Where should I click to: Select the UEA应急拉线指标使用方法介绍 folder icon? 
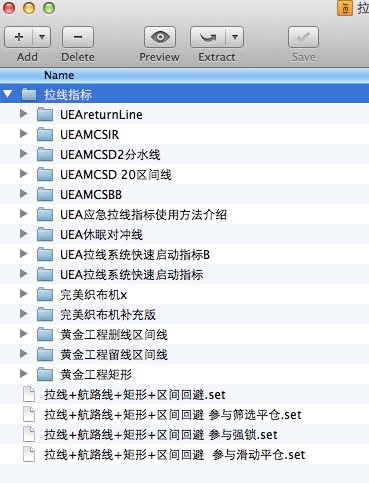tap(45, 214)
